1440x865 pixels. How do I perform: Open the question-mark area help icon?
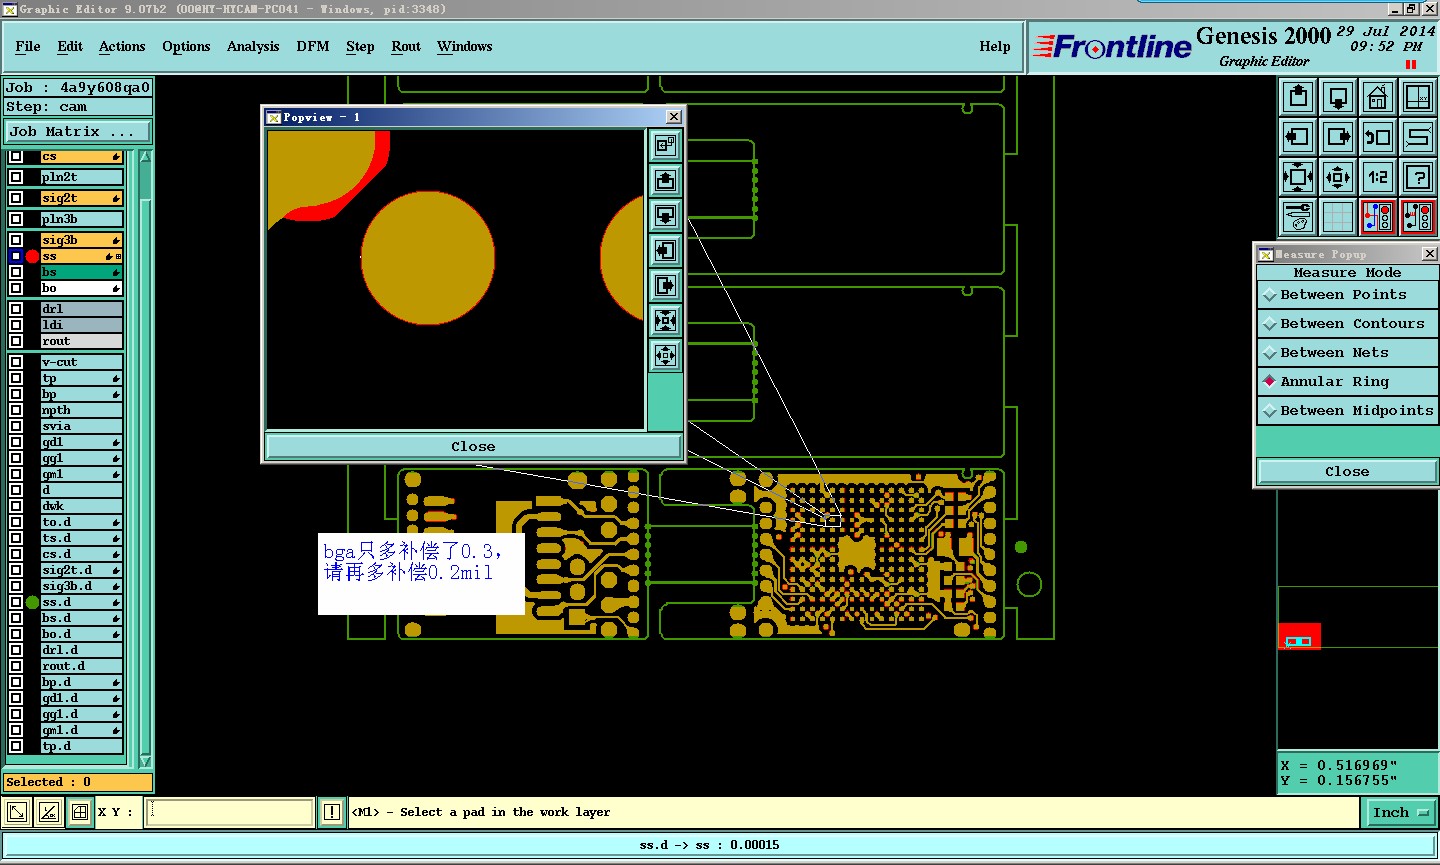click(1418, 177)
